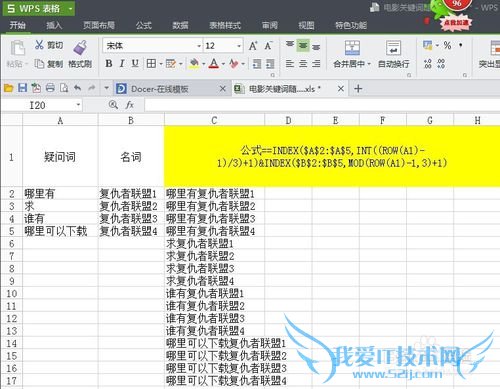Click the Paste clipboard icon
Image resolution: width=500 pixels, height=389 pixels.
click(x=17, y=48)
